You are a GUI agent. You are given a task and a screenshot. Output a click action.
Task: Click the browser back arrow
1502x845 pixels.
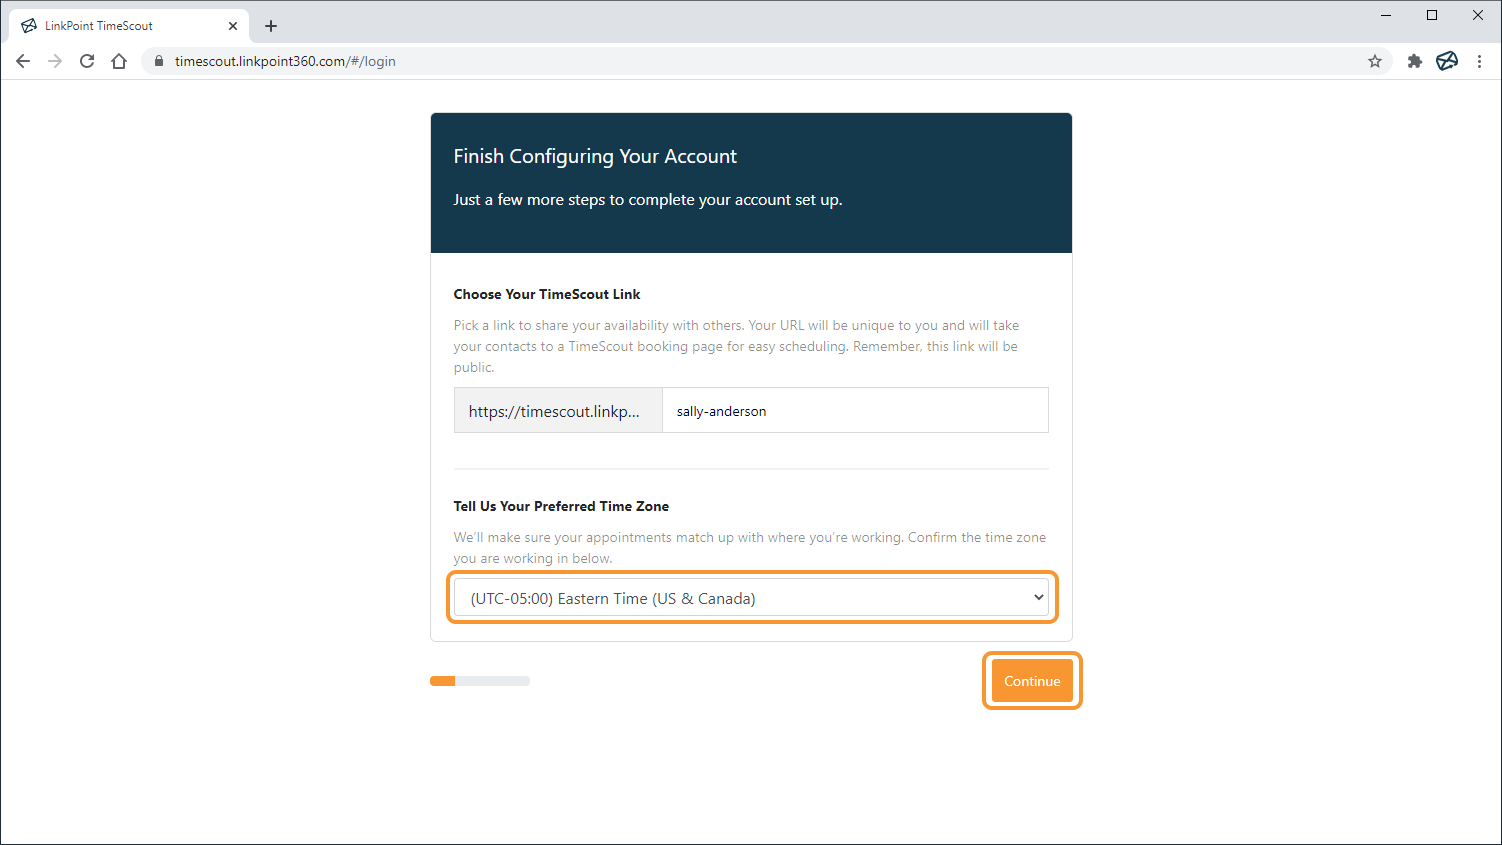(x=23, y=61)
